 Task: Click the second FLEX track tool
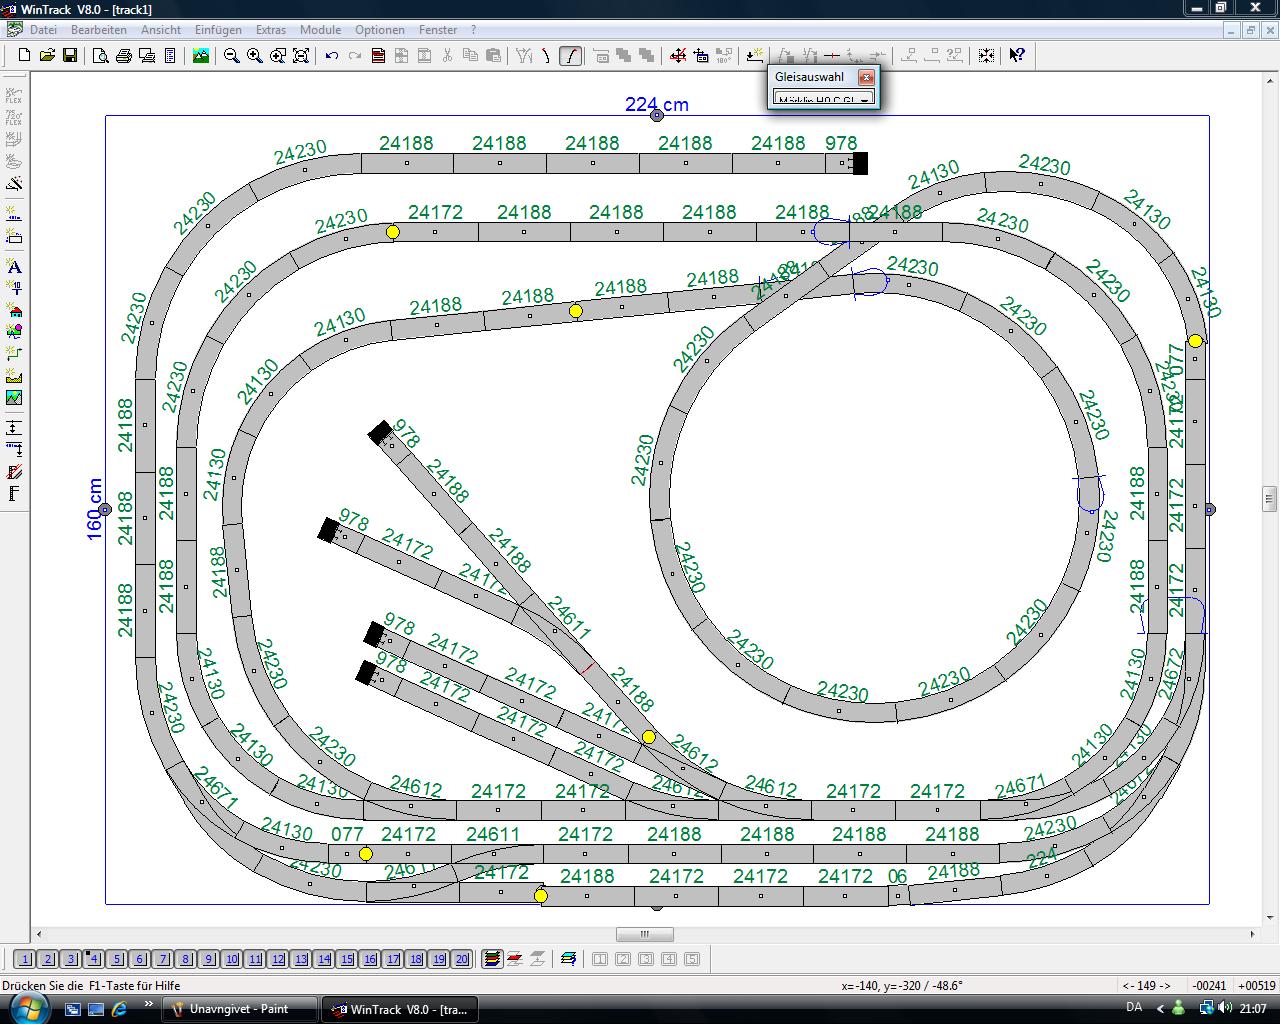tap(14, 117)
